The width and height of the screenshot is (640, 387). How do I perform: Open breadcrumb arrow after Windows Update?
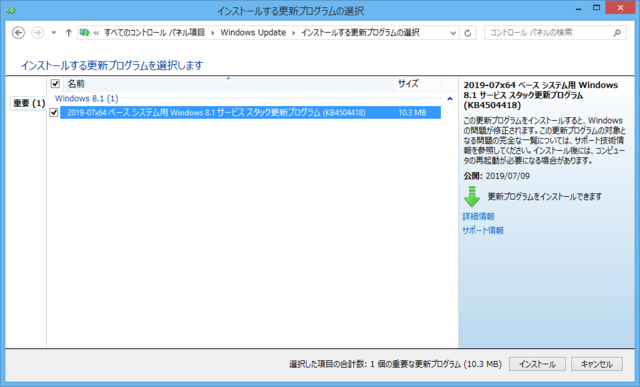[293, 33]
